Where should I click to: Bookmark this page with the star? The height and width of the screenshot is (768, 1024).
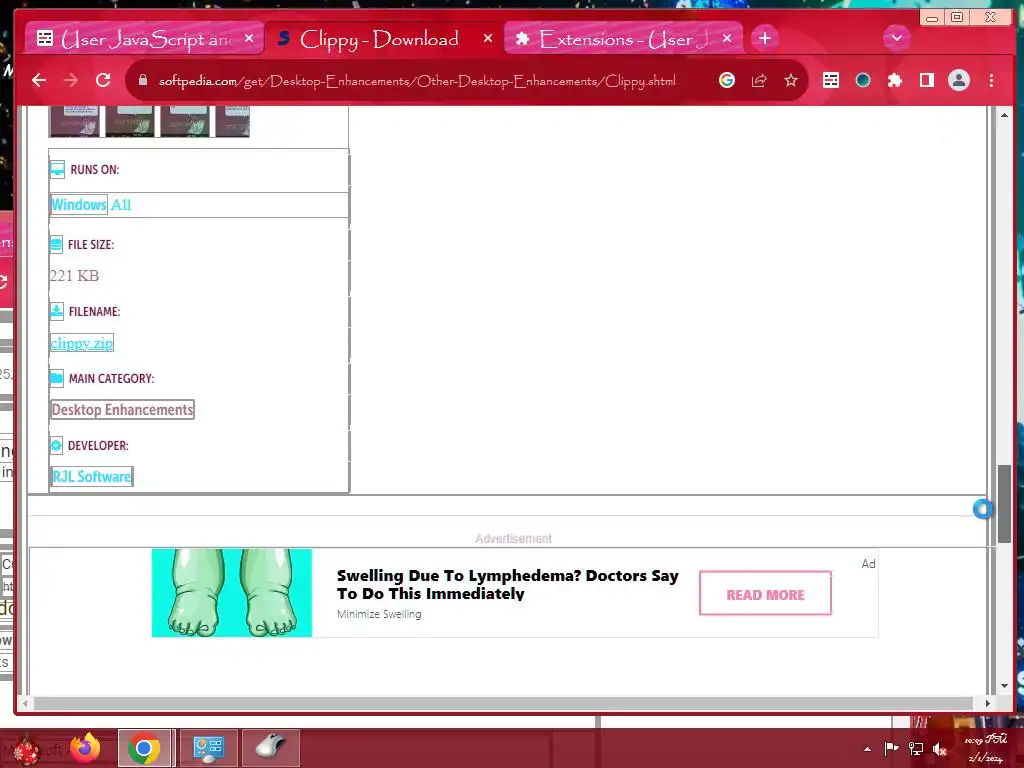(791, 80)
